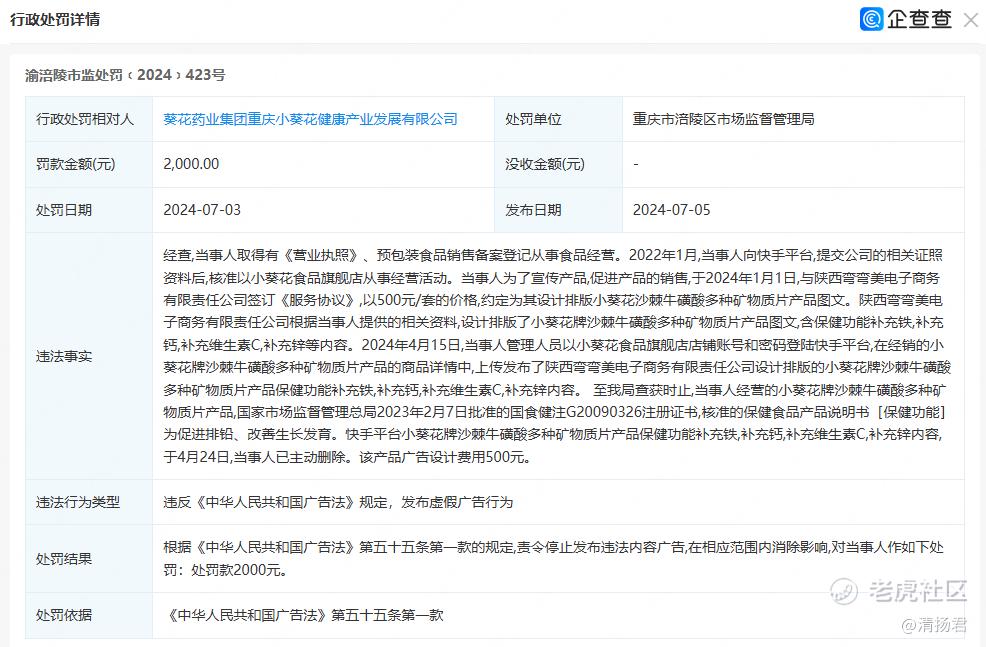Select the 处罚款2000元 result text
This screenshot has width=986, height=647.
(239, 570)
